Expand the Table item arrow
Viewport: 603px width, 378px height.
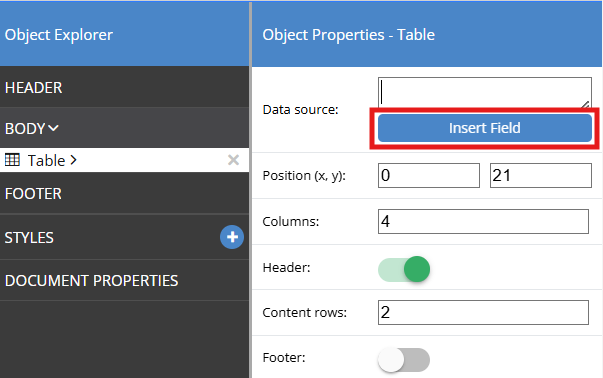[73, 160]
